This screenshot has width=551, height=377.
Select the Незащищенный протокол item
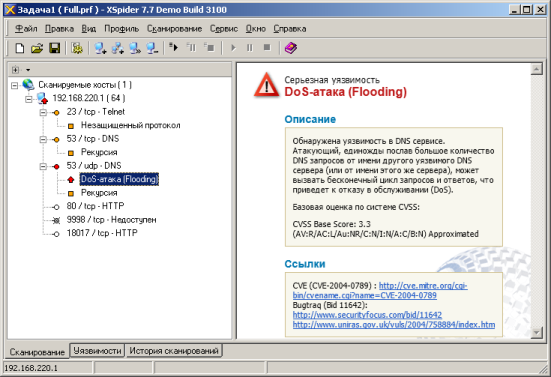[130, 125]
